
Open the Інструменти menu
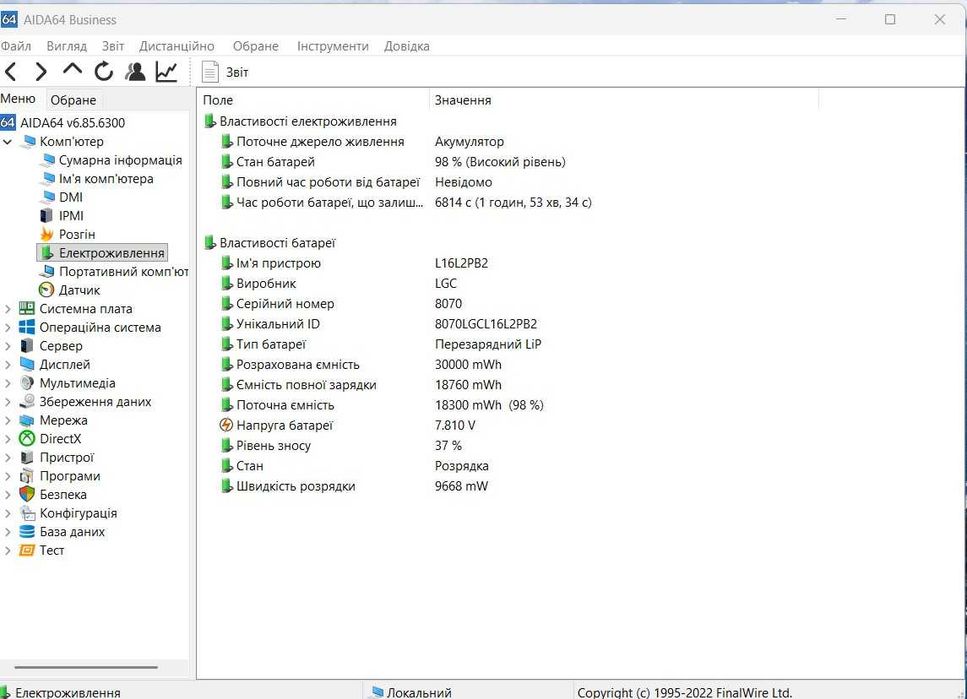pyautogui.click(x=332, y=46)
